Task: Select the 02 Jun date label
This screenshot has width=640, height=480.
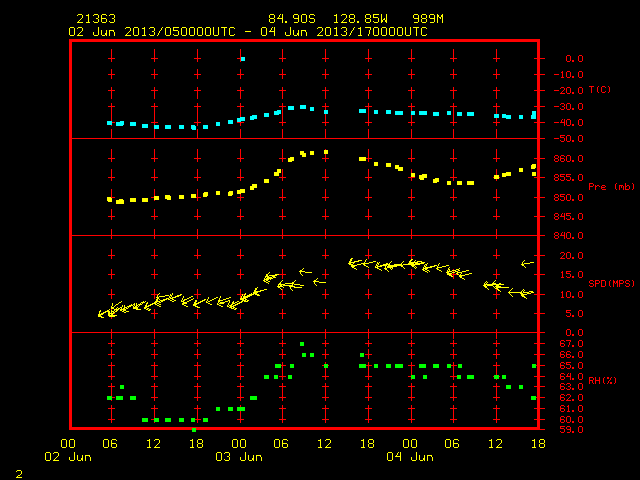Action: (x=68, y=457)
